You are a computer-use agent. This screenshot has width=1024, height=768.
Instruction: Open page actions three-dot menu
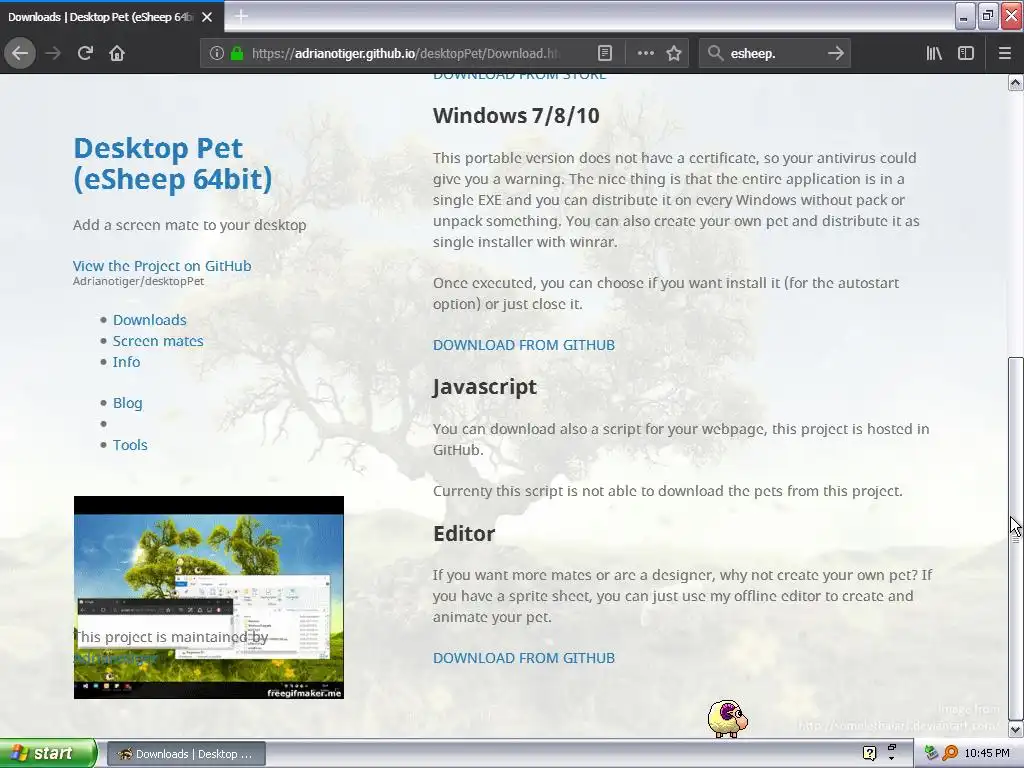pyautogui.click(x=645, y=54)
